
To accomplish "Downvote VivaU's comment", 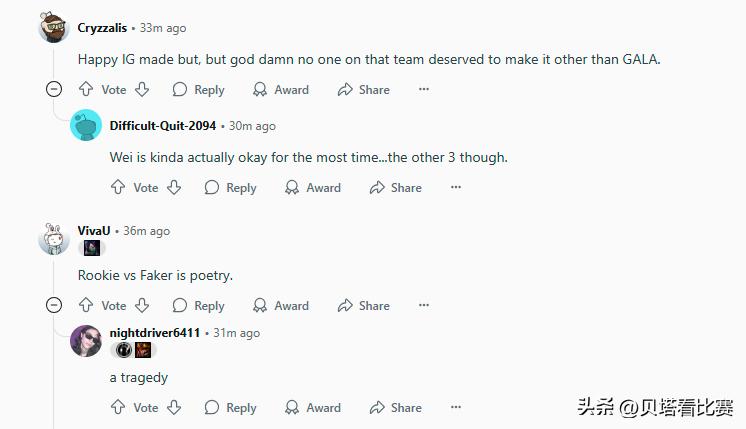I will click(142, 305).
